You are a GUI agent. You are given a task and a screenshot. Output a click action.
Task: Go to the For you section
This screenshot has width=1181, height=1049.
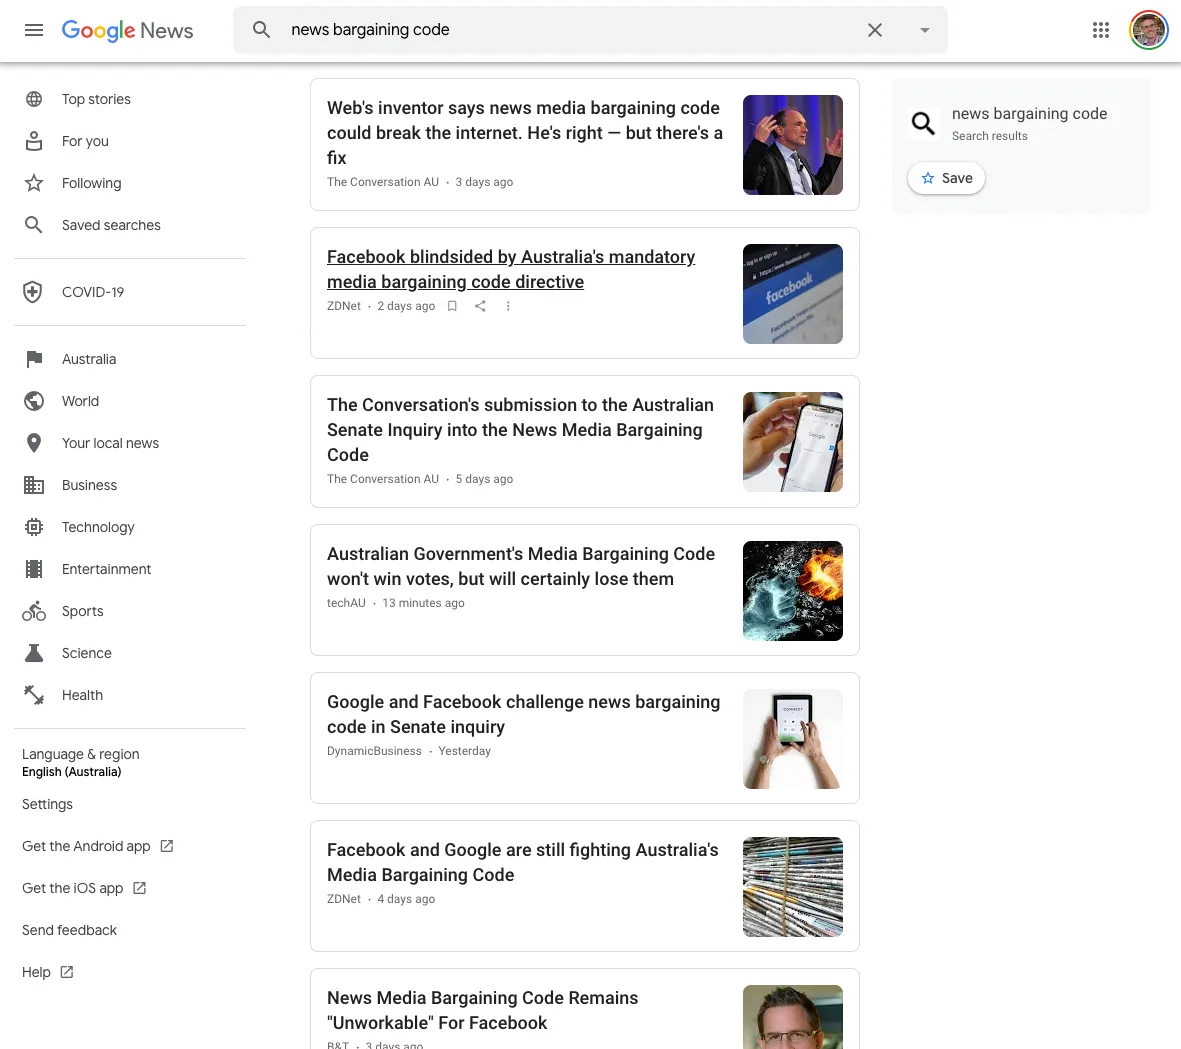pos(85,141)
